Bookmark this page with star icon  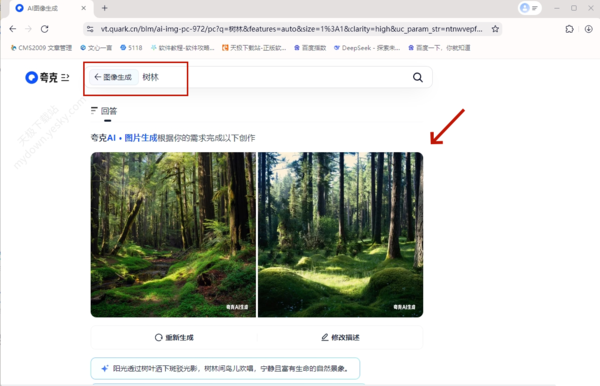[x=495, y=29]
